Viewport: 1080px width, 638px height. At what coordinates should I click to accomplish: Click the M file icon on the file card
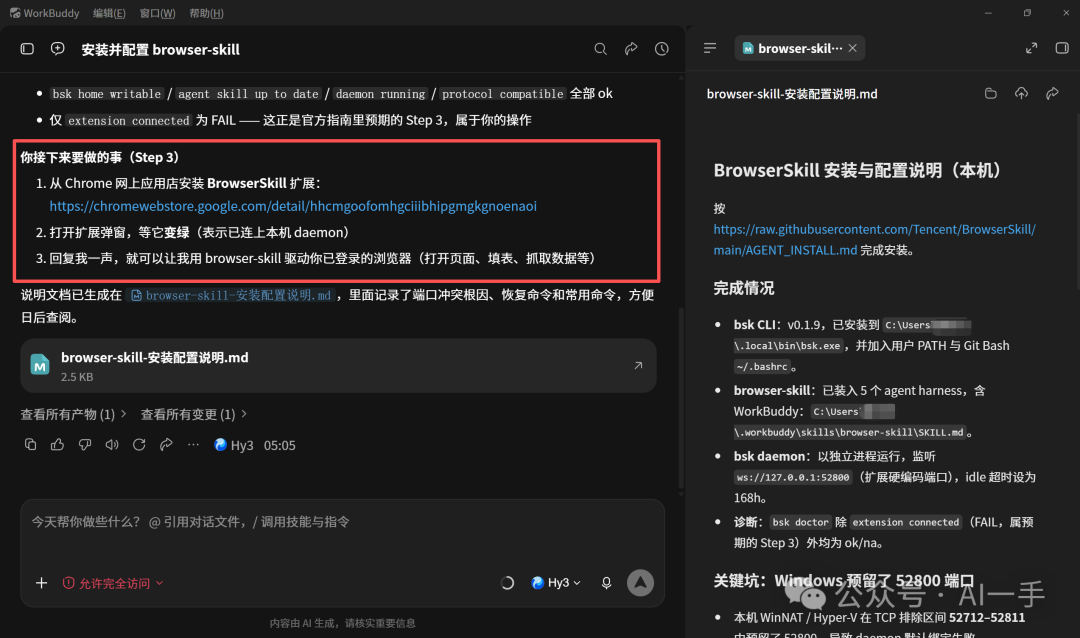click(x=40, y=364)
